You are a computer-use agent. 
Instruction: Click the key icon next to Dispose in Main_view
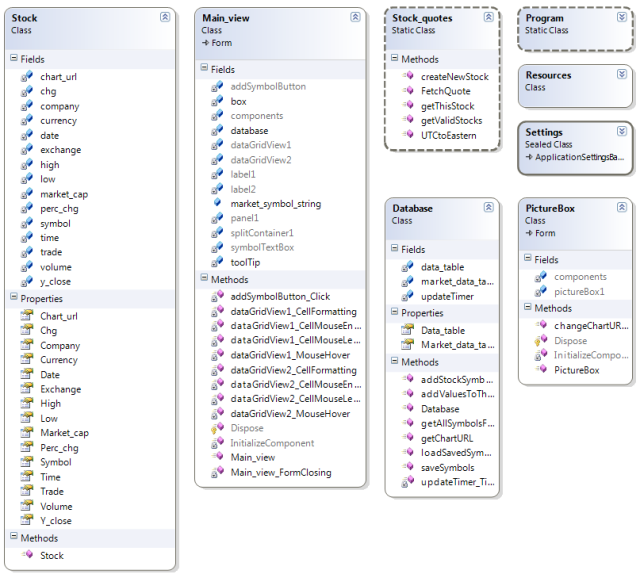coord(216,428)
